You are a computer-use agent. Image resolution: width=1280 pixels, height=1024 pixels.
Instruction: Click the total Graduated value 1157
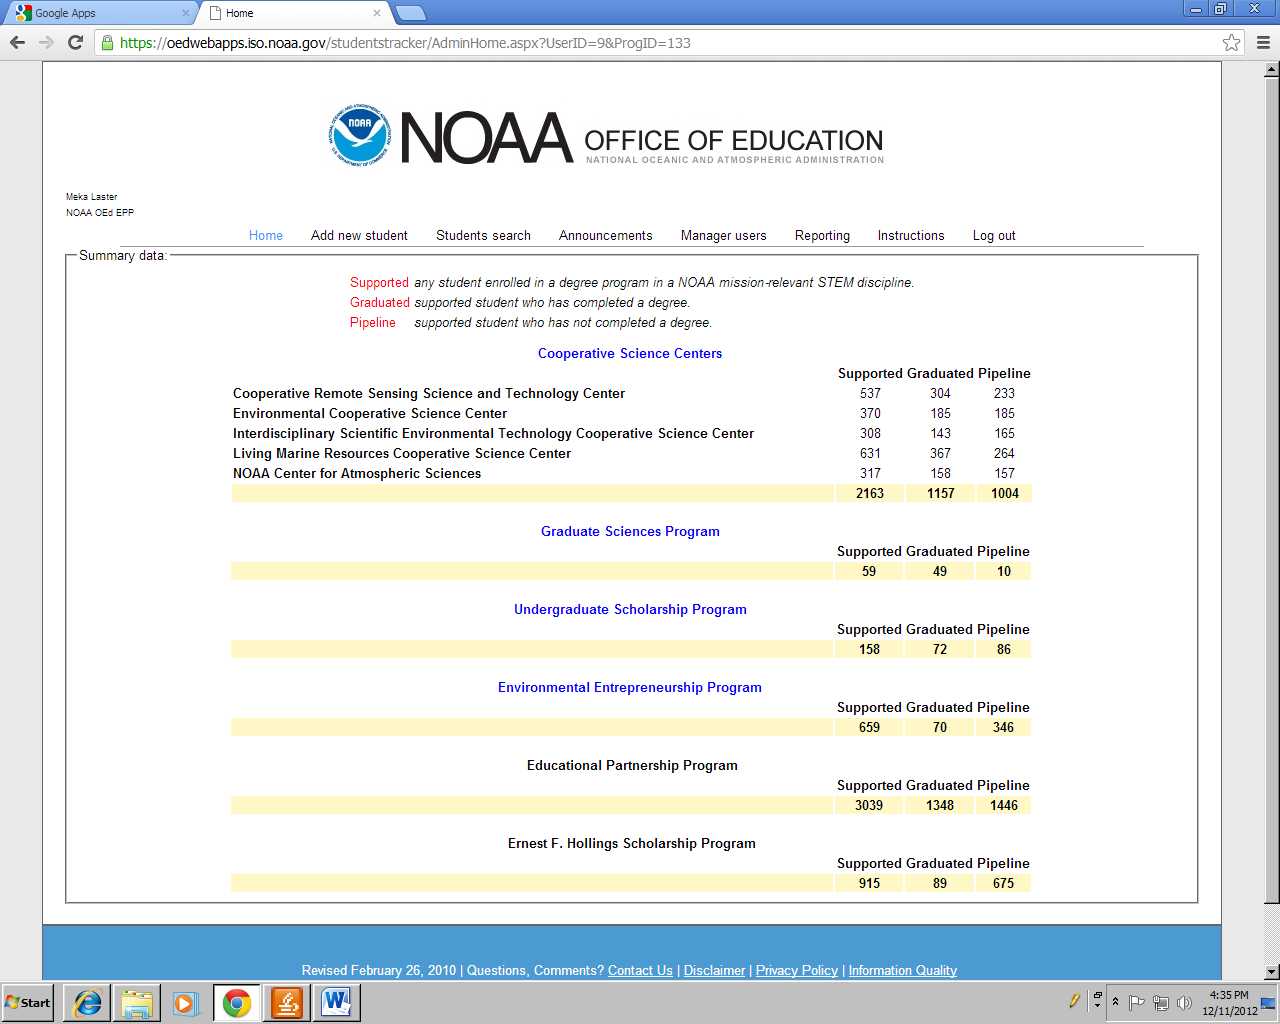point(941,494)
